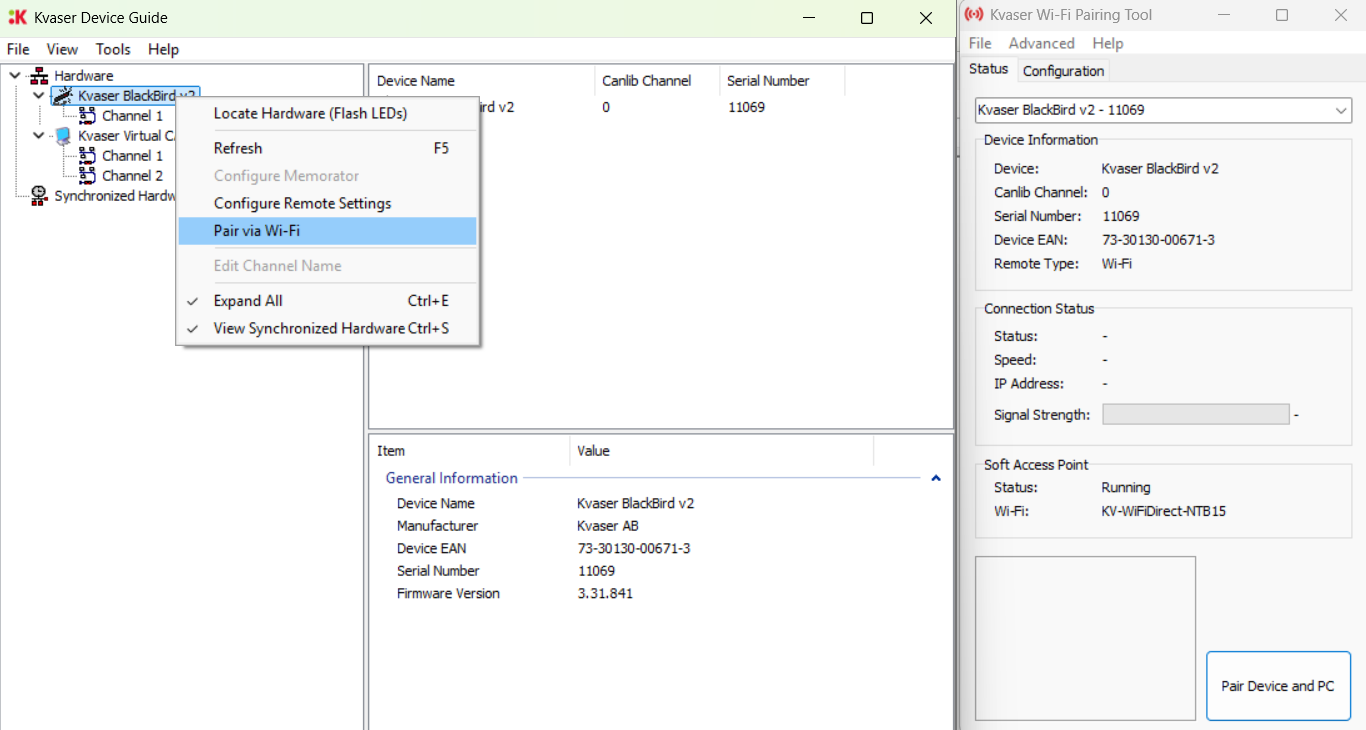Click Firmware Version value 3.31.841
Viewport: 1366px width, 730px height.
click(605, 594)
